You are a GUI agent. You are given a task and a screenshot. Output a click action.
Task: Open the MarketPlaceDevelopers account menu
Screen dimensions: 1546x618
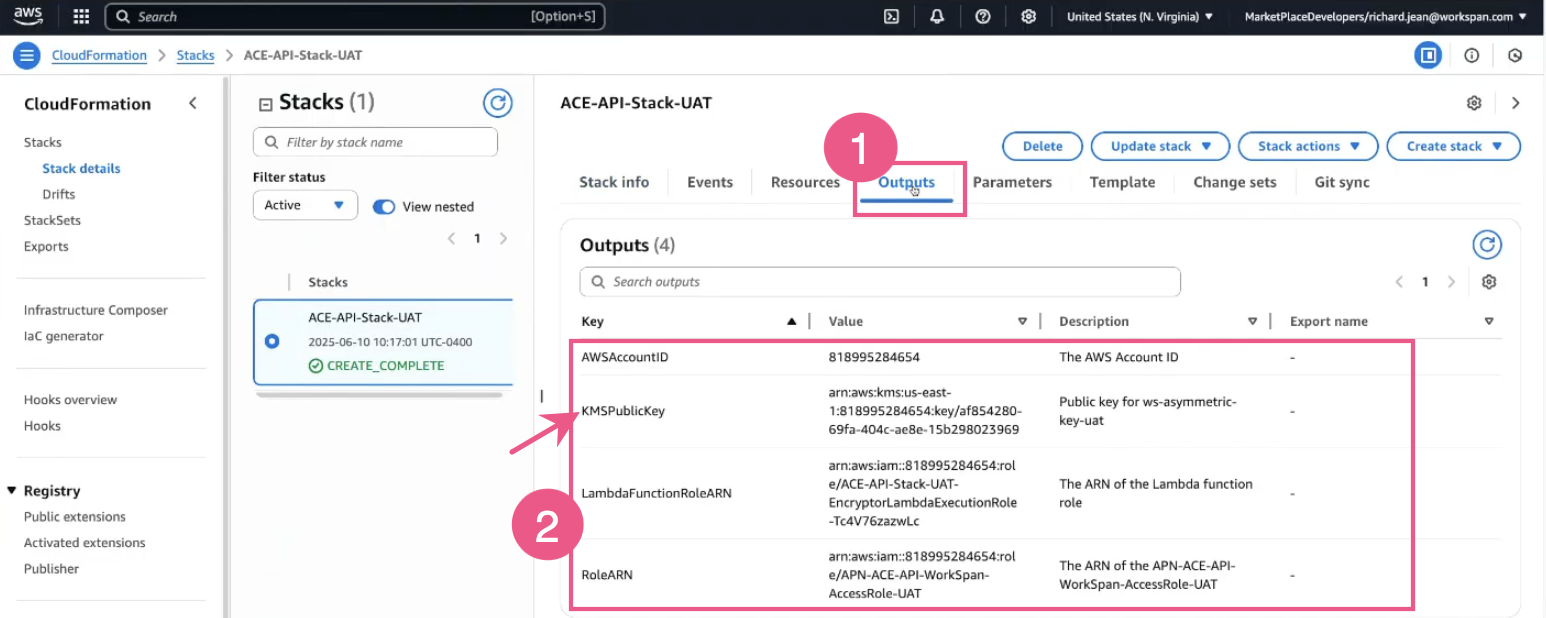tap(1385, 17)
